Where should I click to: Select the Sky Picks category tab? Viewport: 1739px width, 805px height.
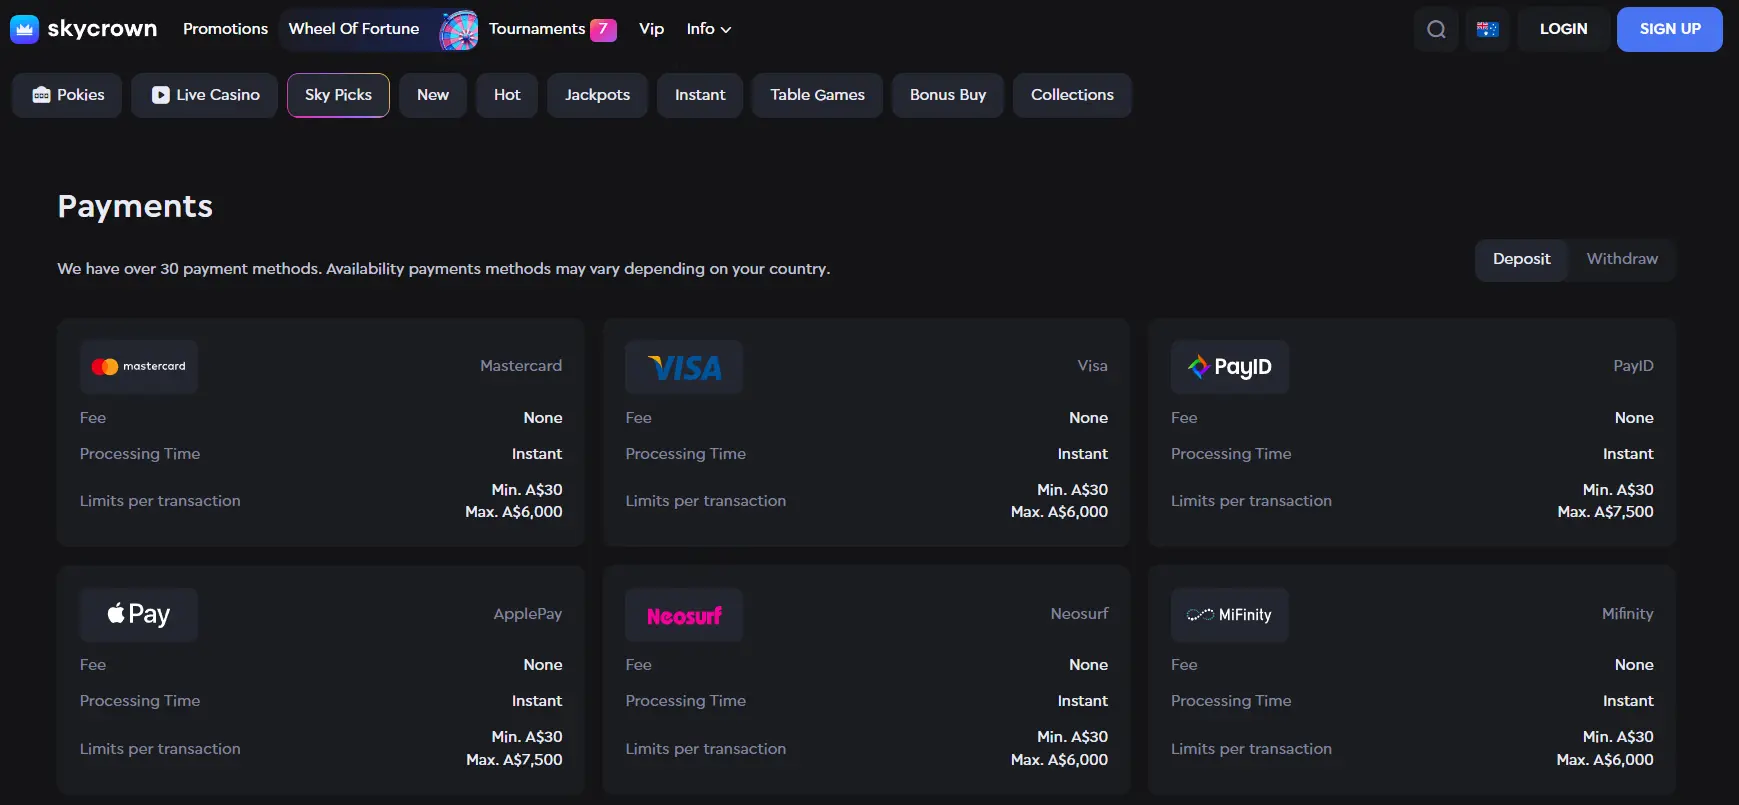click(338, 95)
